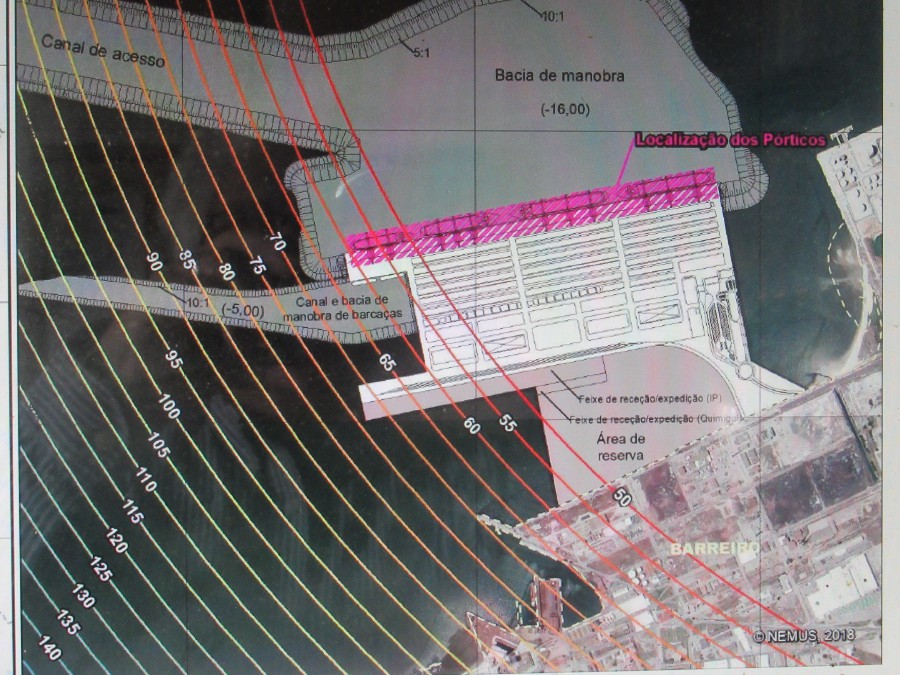The height and width of the screenshot is (675, 900).
Task: Click 'Feixe de receção/expedição (IP)' label
Action: click(650, 398)
